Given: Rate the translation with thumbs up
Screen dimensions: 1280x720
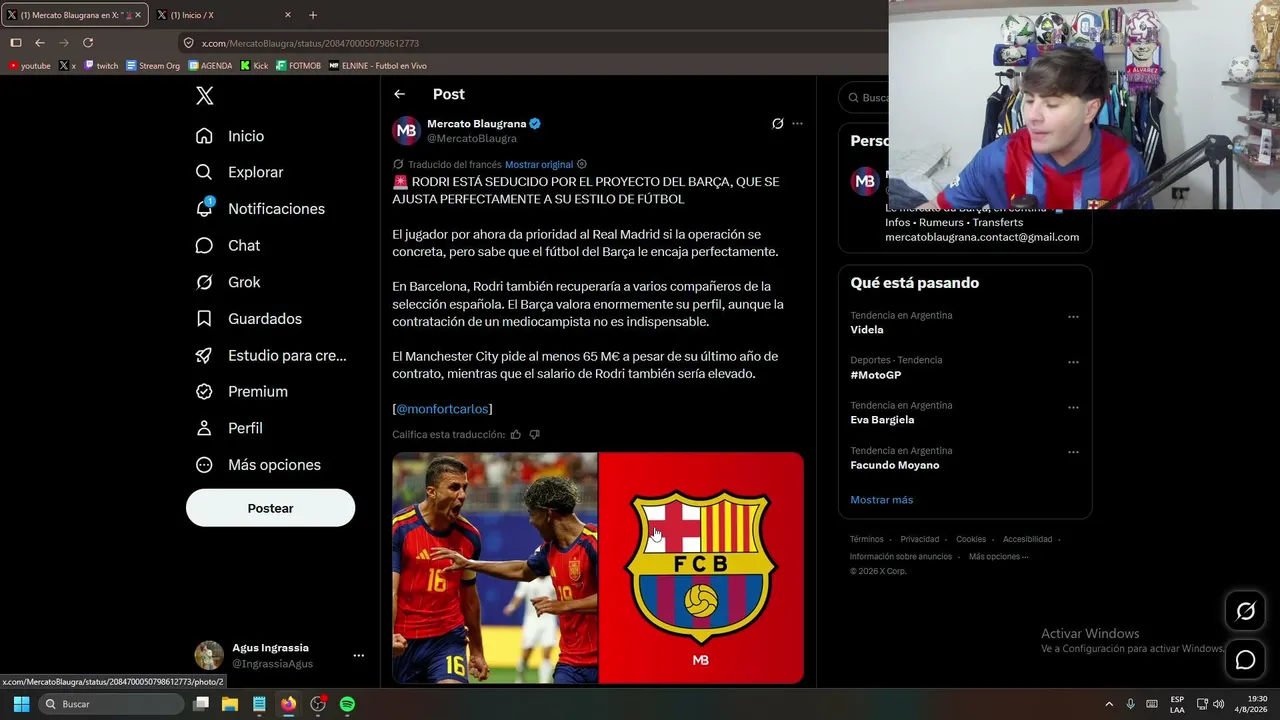Looking at the screenshot, I should click(516, 435).
